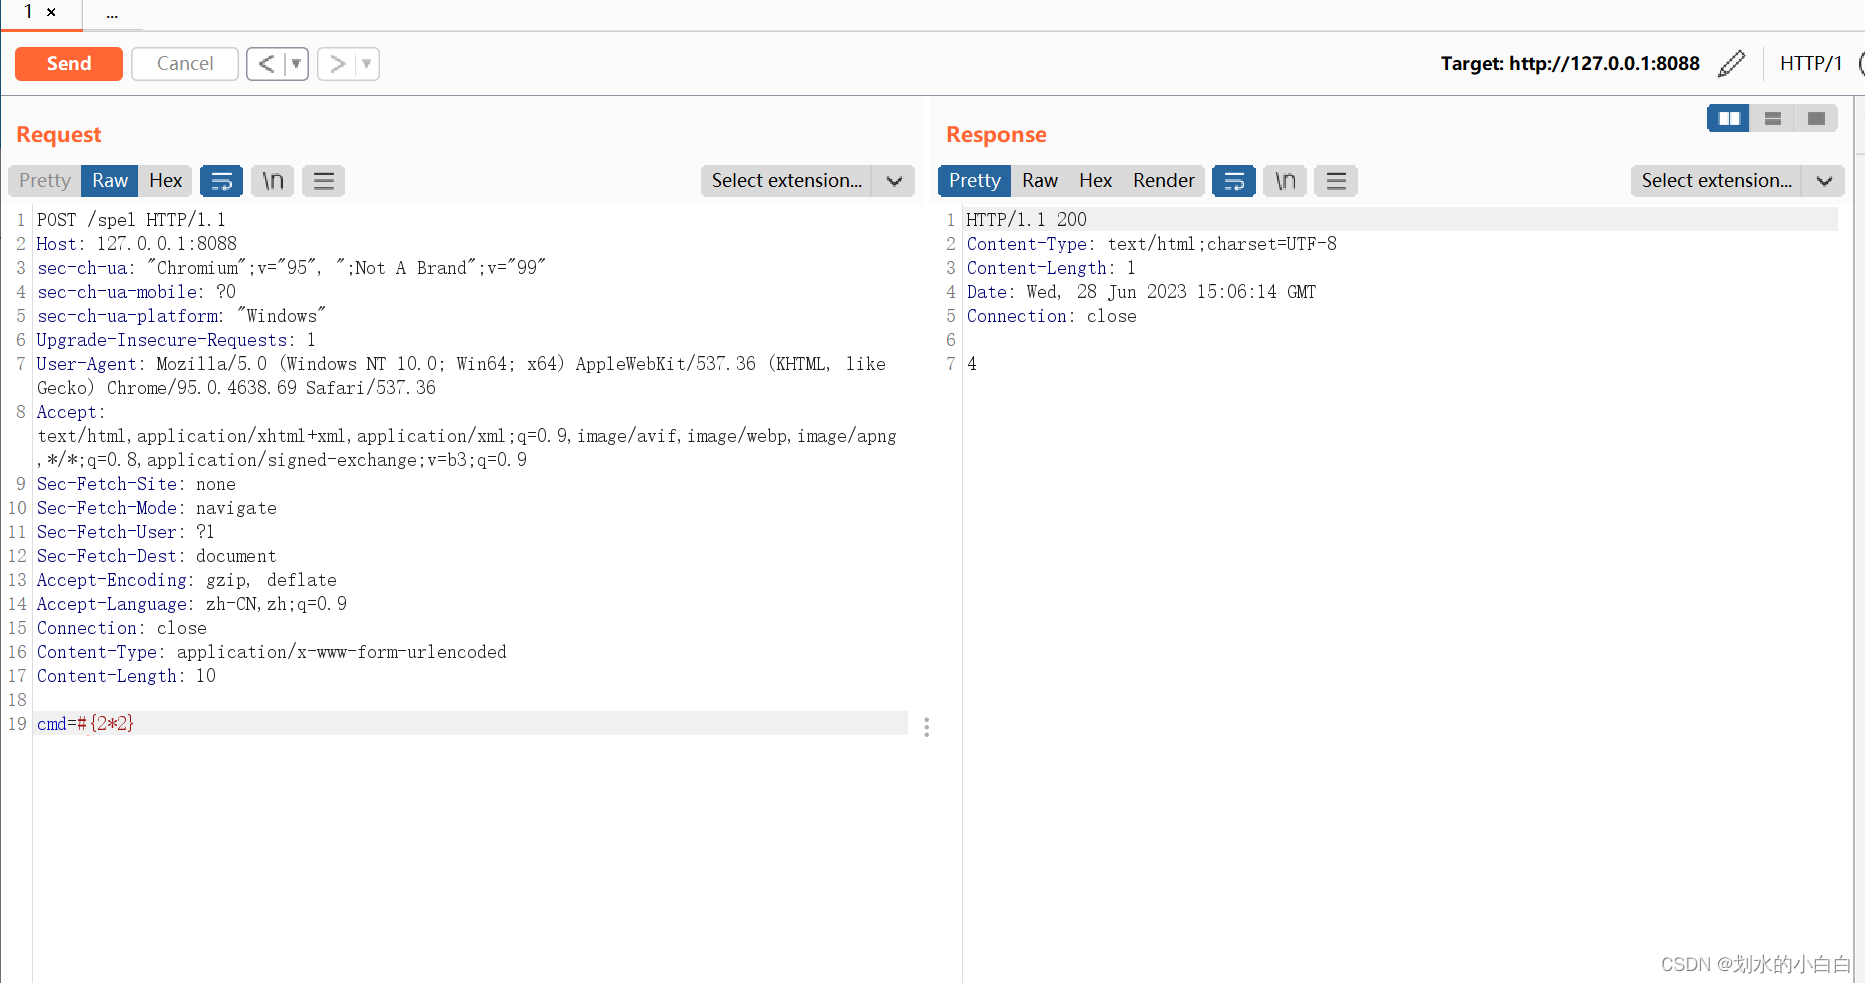Click the cmd=#{2*2} body line

pyautogui.click(x=471, y=724)
